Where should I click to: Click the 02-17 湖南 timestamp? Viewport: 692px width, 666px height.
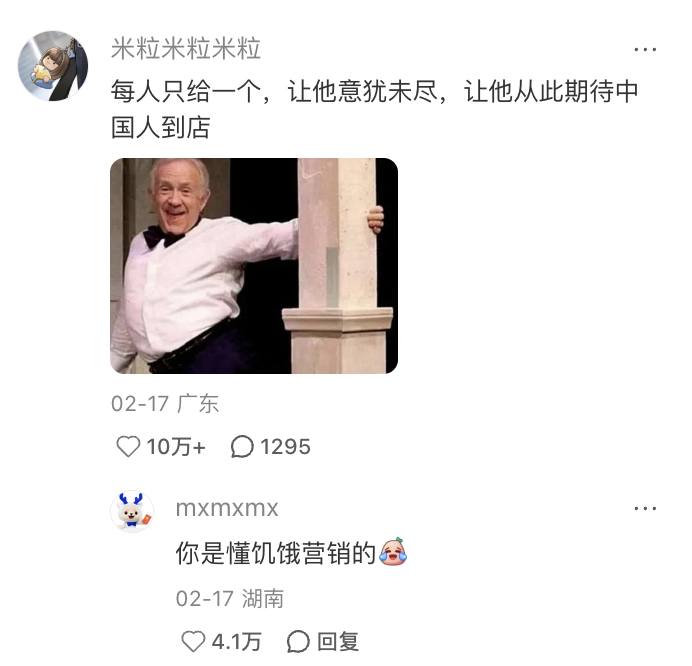point(229,598)
